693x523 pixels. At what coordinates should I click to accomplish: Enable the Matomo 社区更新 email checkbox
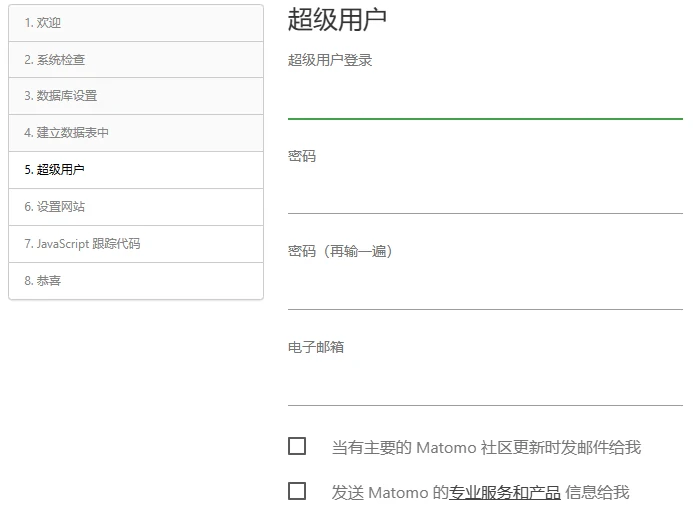coord(297,446)
